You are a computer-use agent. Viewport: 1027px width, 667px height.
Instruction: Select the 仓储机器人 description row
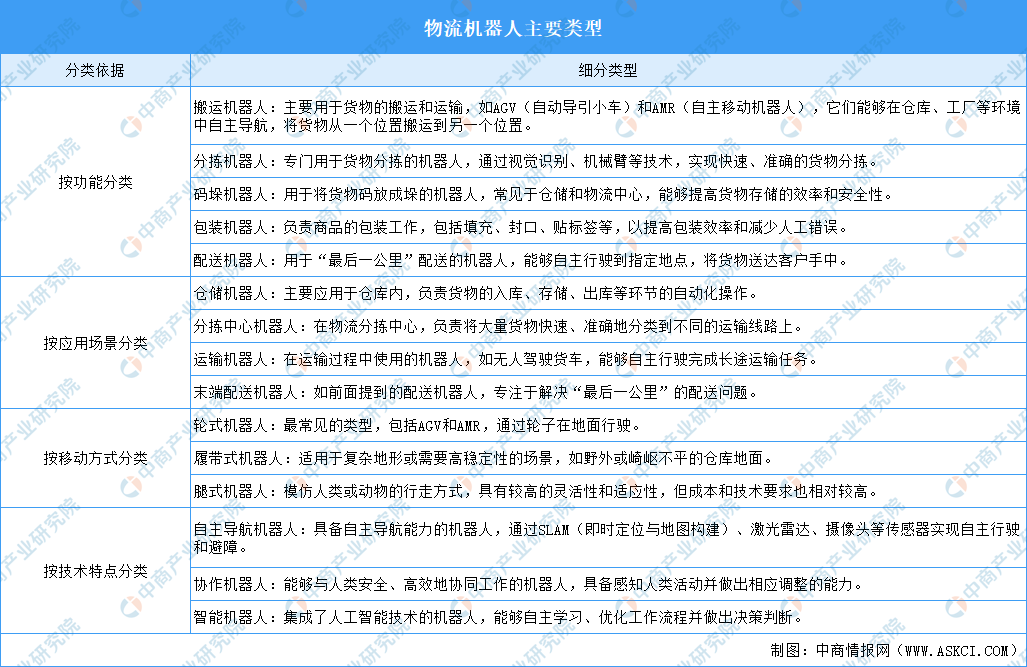point(608,293)
